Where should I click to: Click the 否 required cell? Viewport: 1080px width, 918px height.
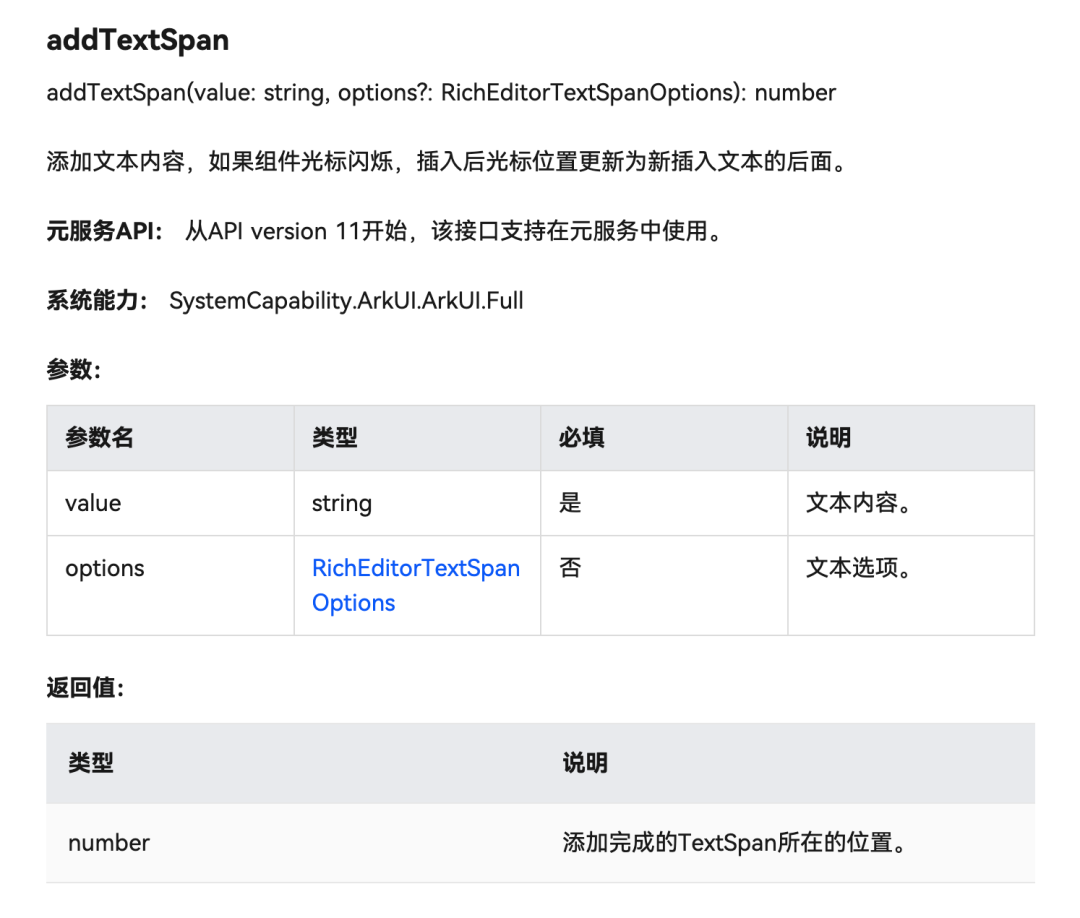coord(570,568)
